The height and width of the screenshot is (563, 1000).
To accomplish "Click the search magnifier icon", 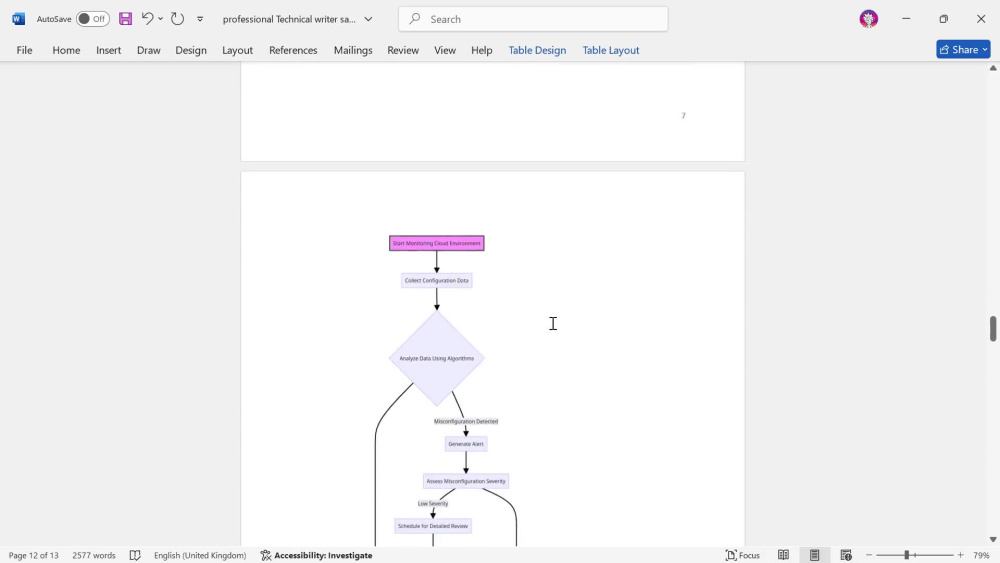I will 415,19.
